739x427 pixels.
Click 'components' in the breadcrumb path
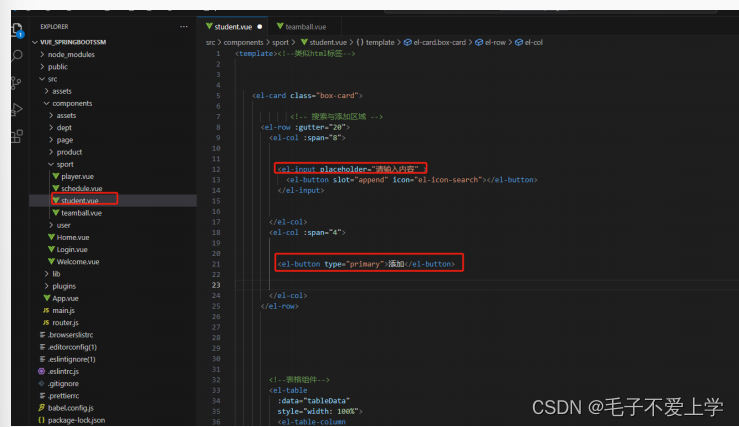[243, 42]
